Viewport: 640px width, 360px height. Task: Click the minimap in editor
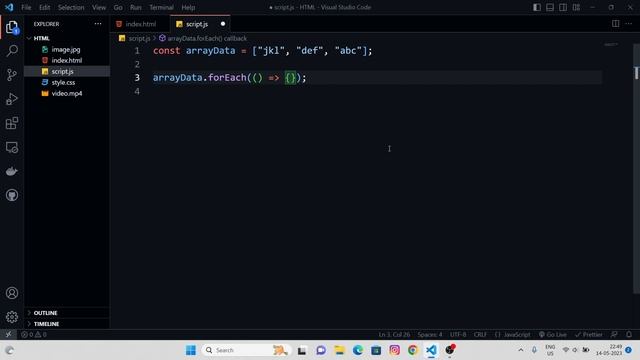click(x=611, y=44)
